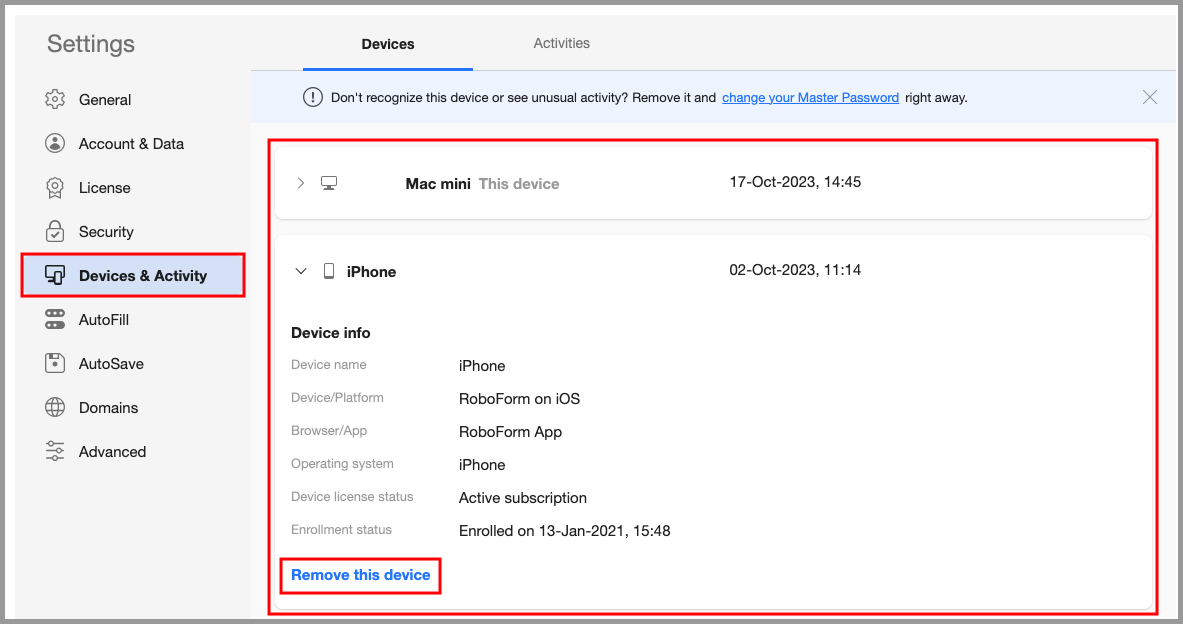Open AutoFill settings from the sidebar
The height and width of the screenshot is (624, 1183).
[x=55, y=319]
